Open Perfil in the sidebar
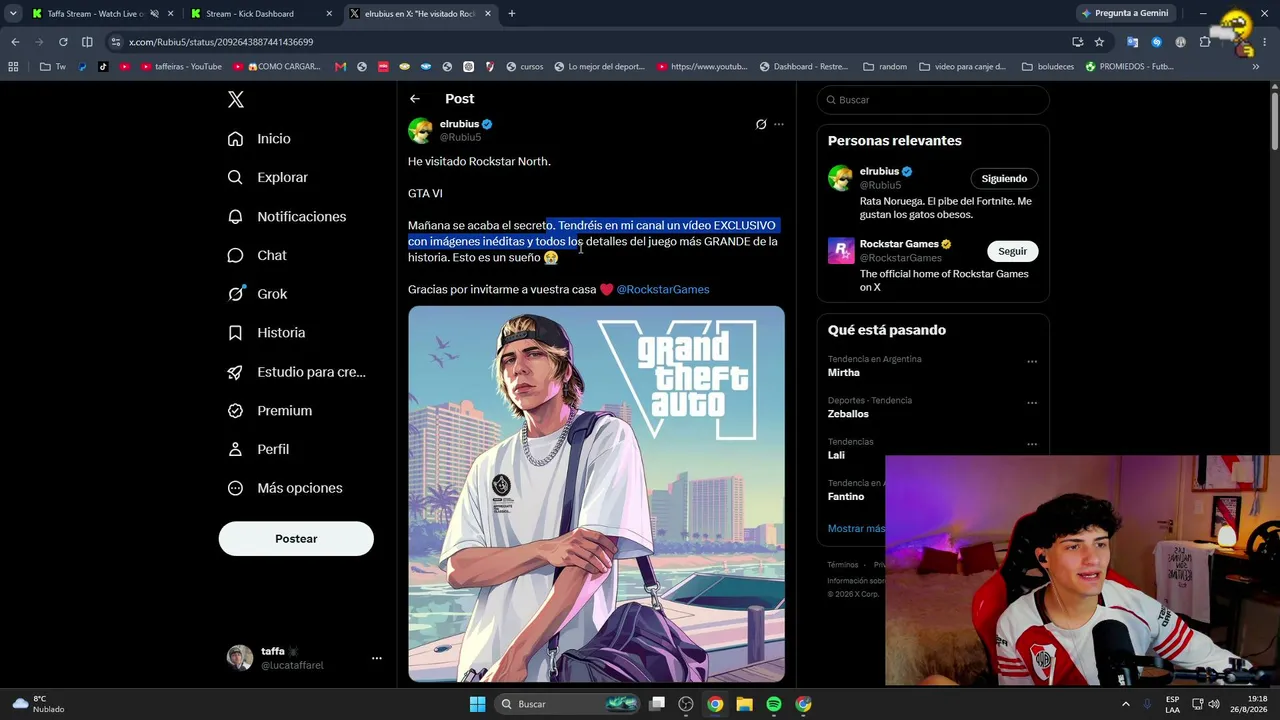The image size is (1280, 720). [x=258, y=450]
